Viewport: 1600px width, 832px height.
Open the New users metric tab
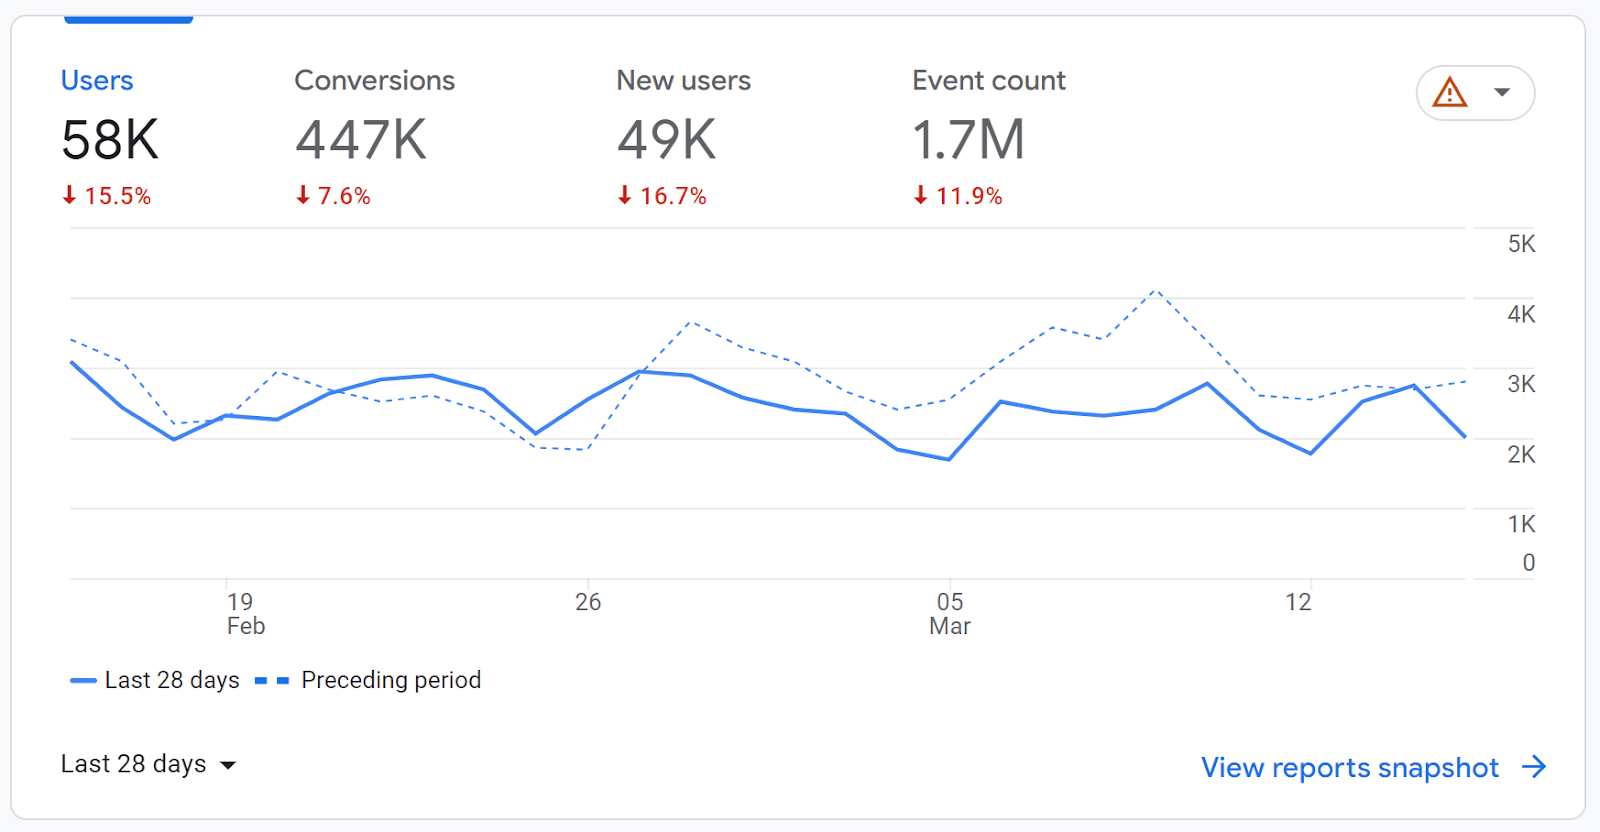point(683,81)
